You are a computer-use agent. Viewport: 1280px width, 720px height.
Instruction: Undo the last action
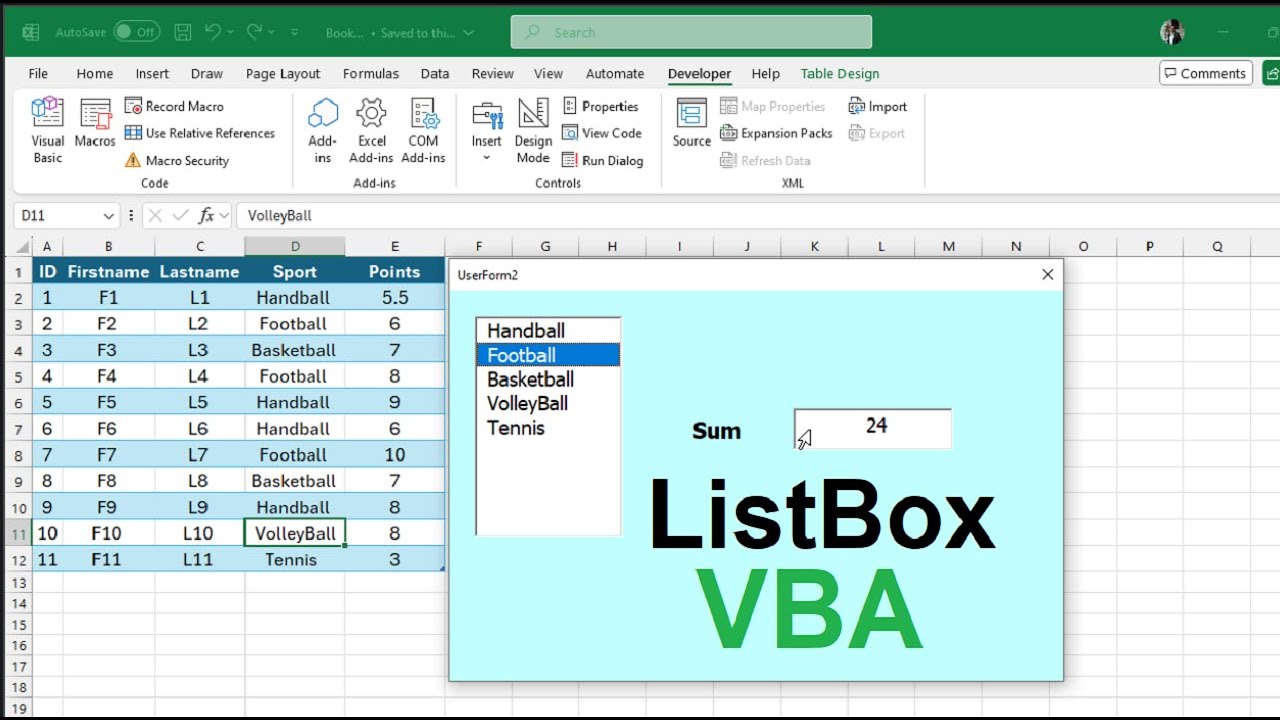212,32
